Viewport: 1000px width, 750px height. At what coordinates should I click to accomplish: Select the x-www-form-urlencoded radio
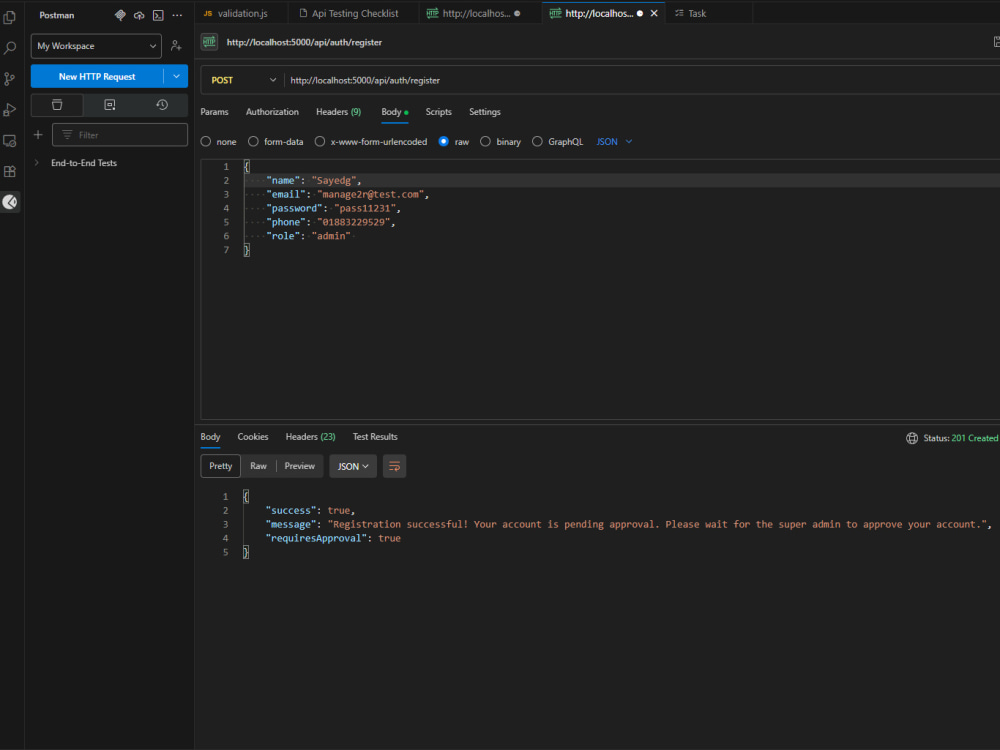point(320,142)
